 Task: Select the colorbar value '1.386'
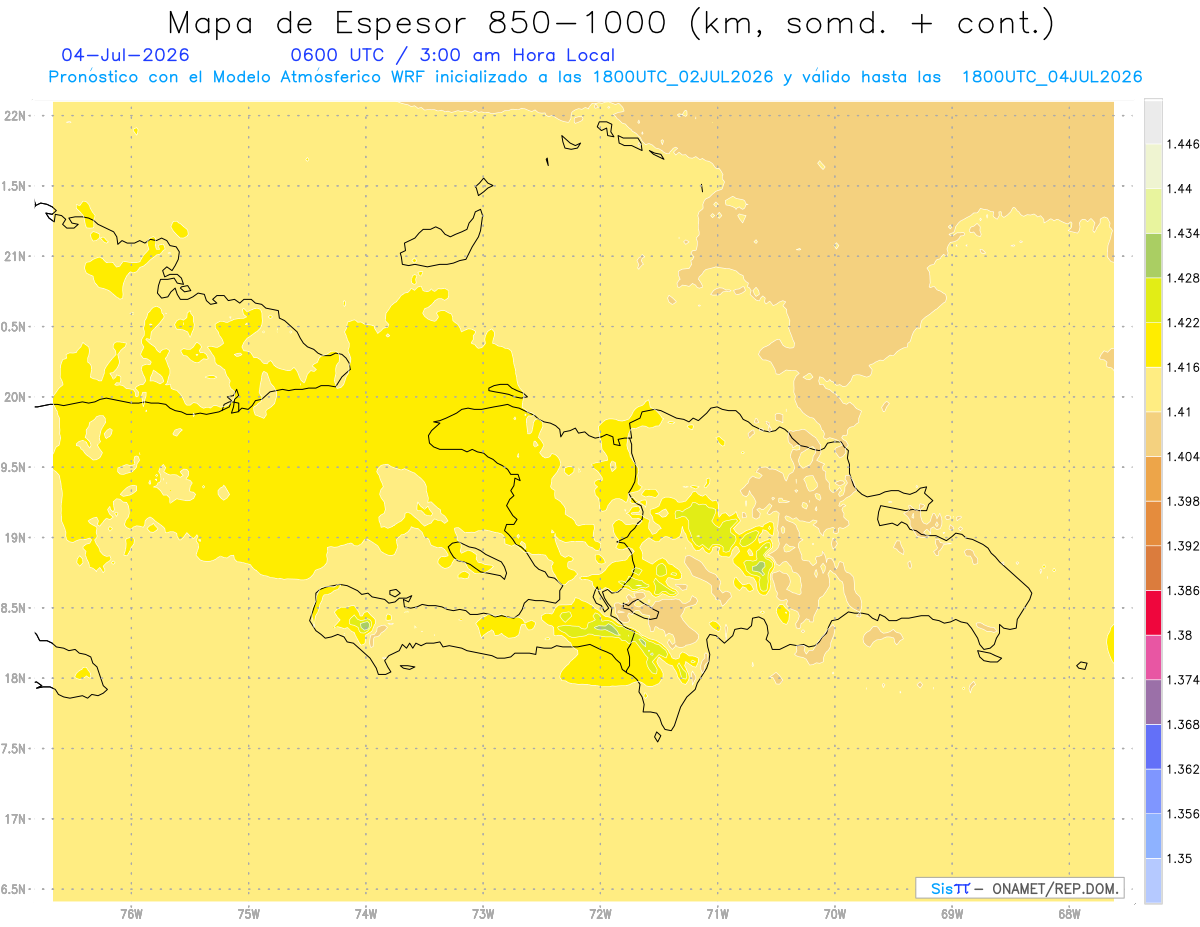[1182, 590]
